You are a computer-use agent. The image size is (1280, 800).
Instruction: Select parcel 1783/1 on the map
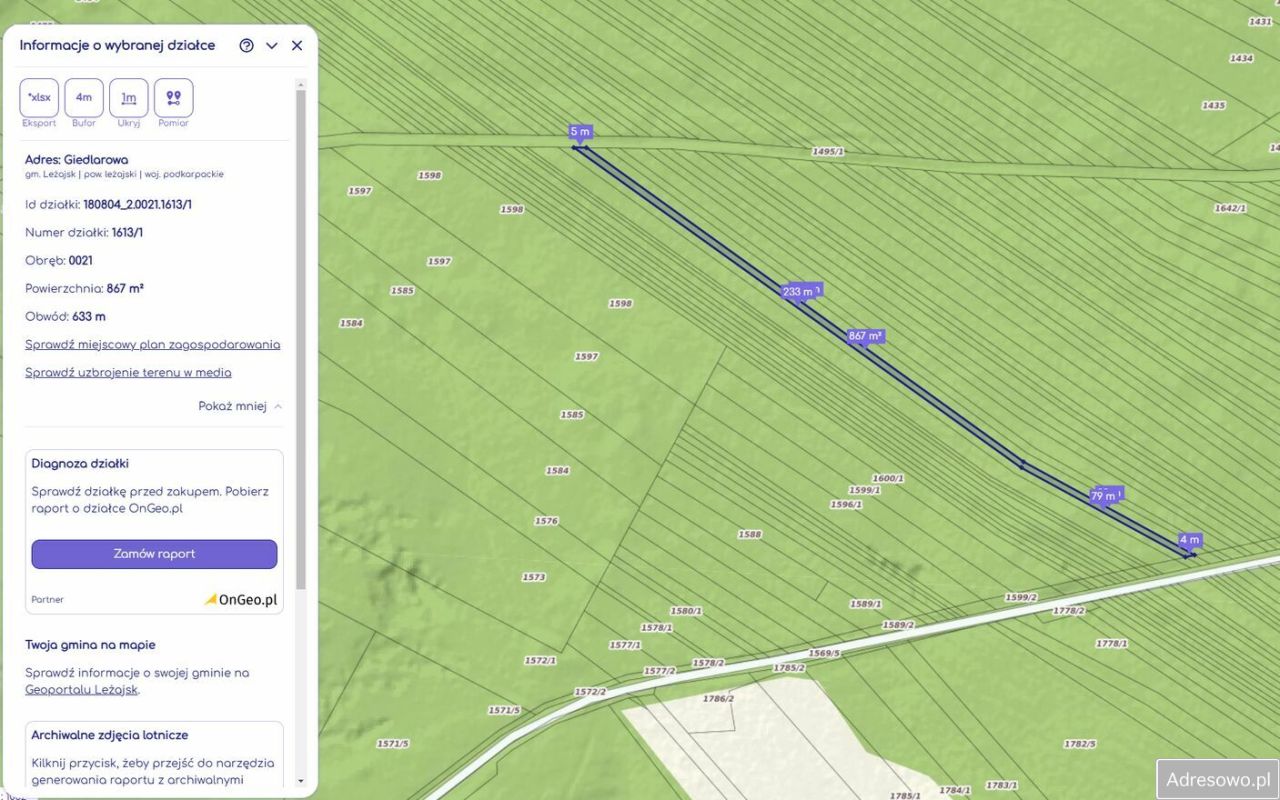[1002, 785]
